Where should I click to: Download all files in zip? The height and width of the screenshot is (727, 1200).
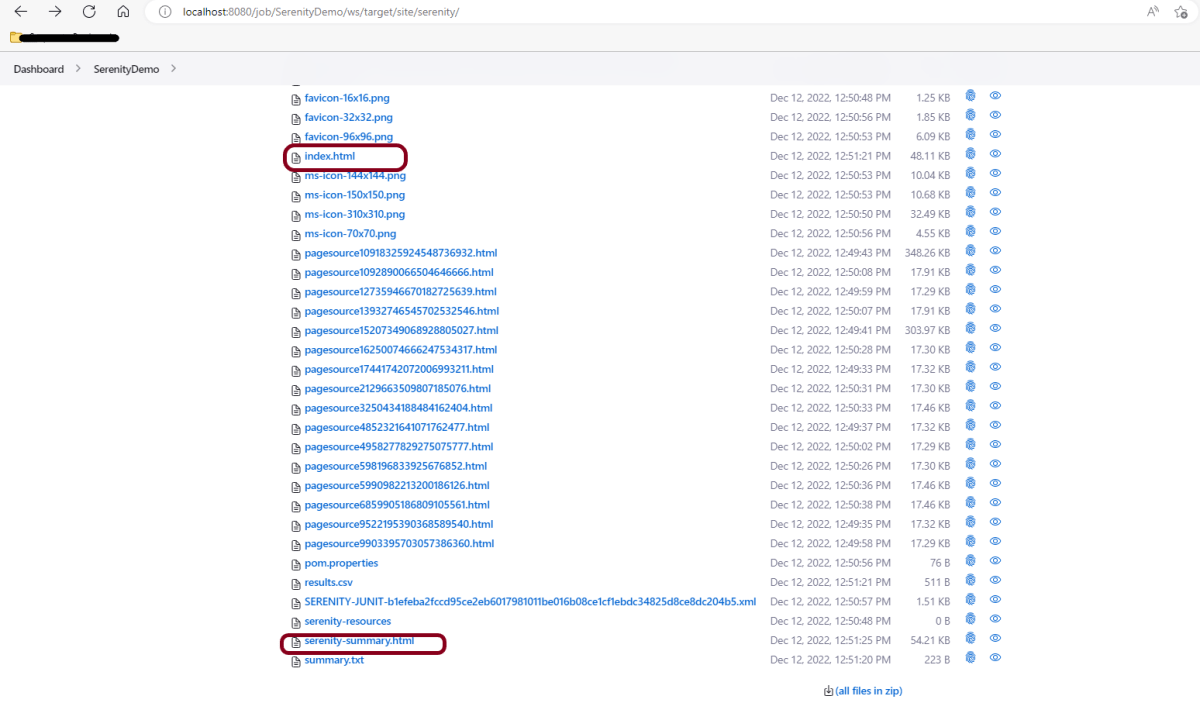868,691
